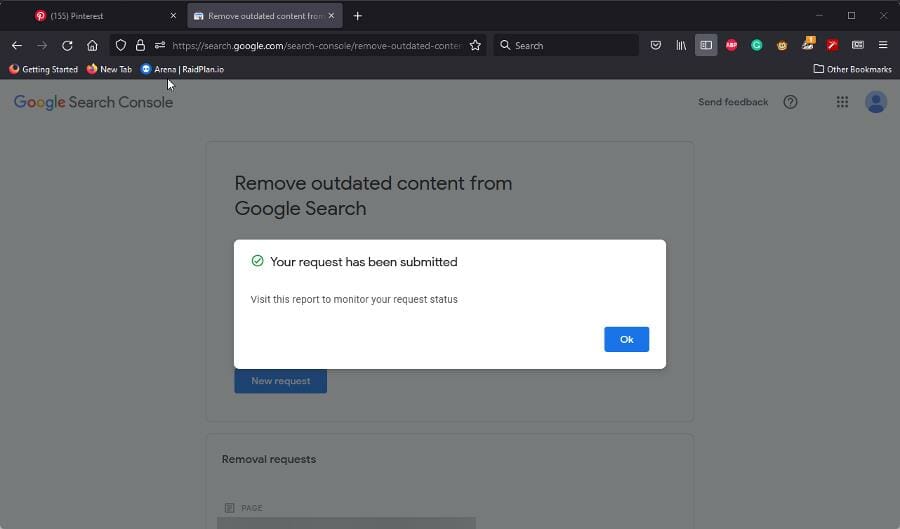The image size is (900, 529).
Task: Open the Arena | RaidPlan.io bookmark
Action: tap(182, 69)
